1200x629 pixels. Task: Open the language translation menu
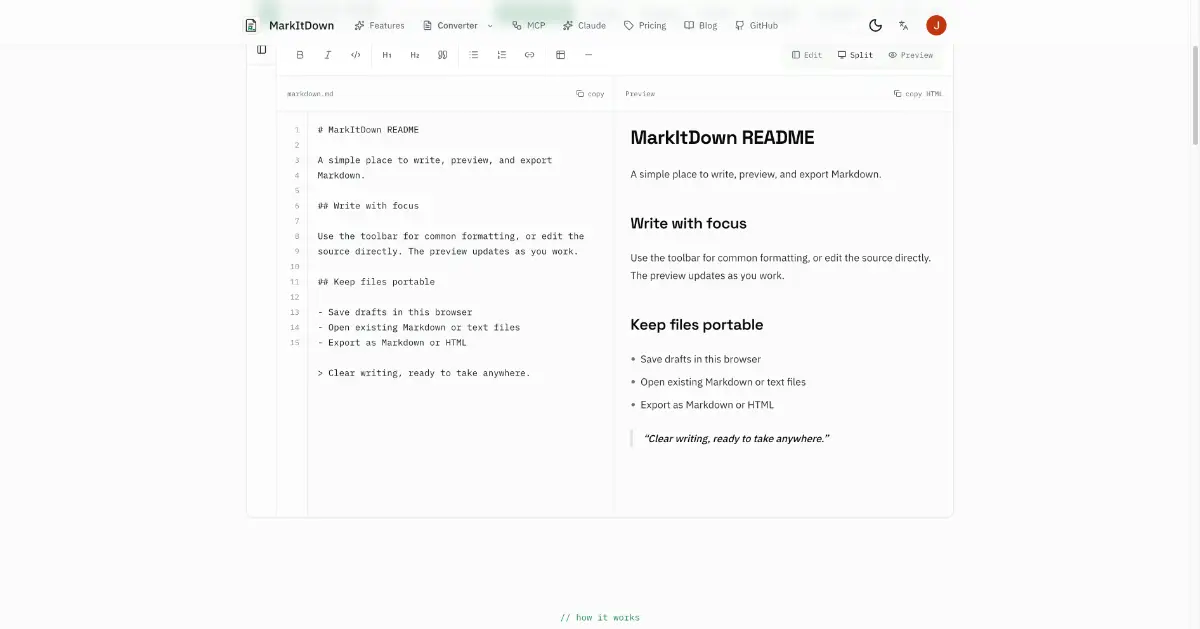point(903,25)
